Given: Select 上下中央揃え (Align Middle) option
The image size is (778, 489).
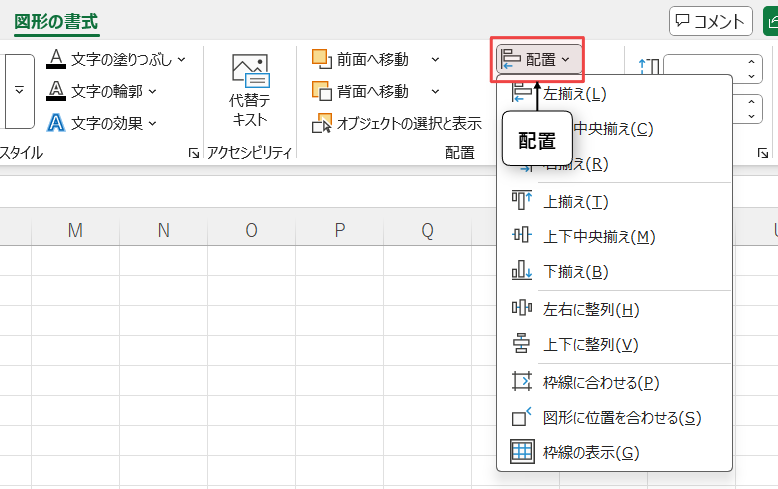Looking at the screenshot, I should (598, 236).
